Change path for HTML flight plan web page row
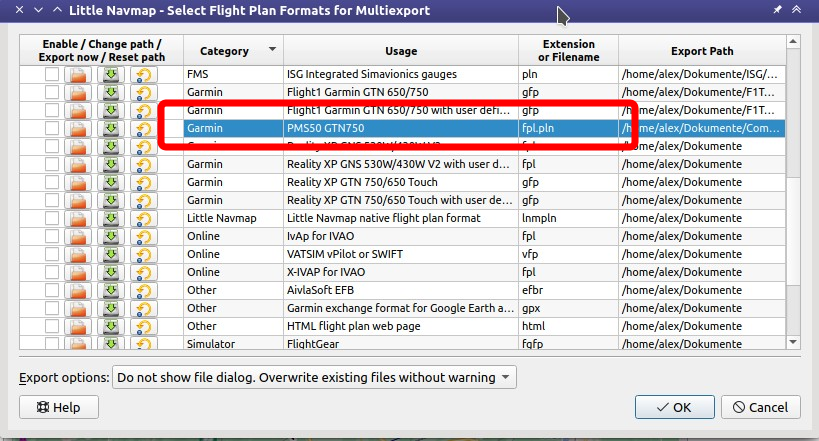This screenshot has width=819, height=441. [78, 327]
